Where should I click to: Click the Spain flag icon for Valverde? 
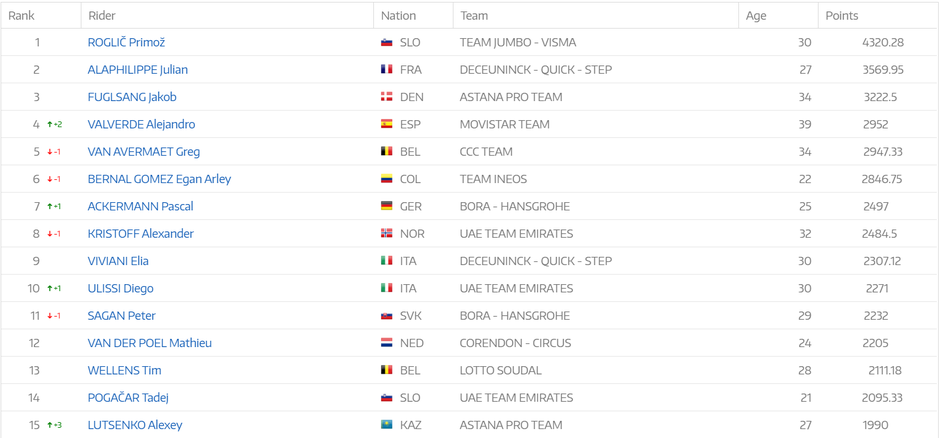coord(386,125)
